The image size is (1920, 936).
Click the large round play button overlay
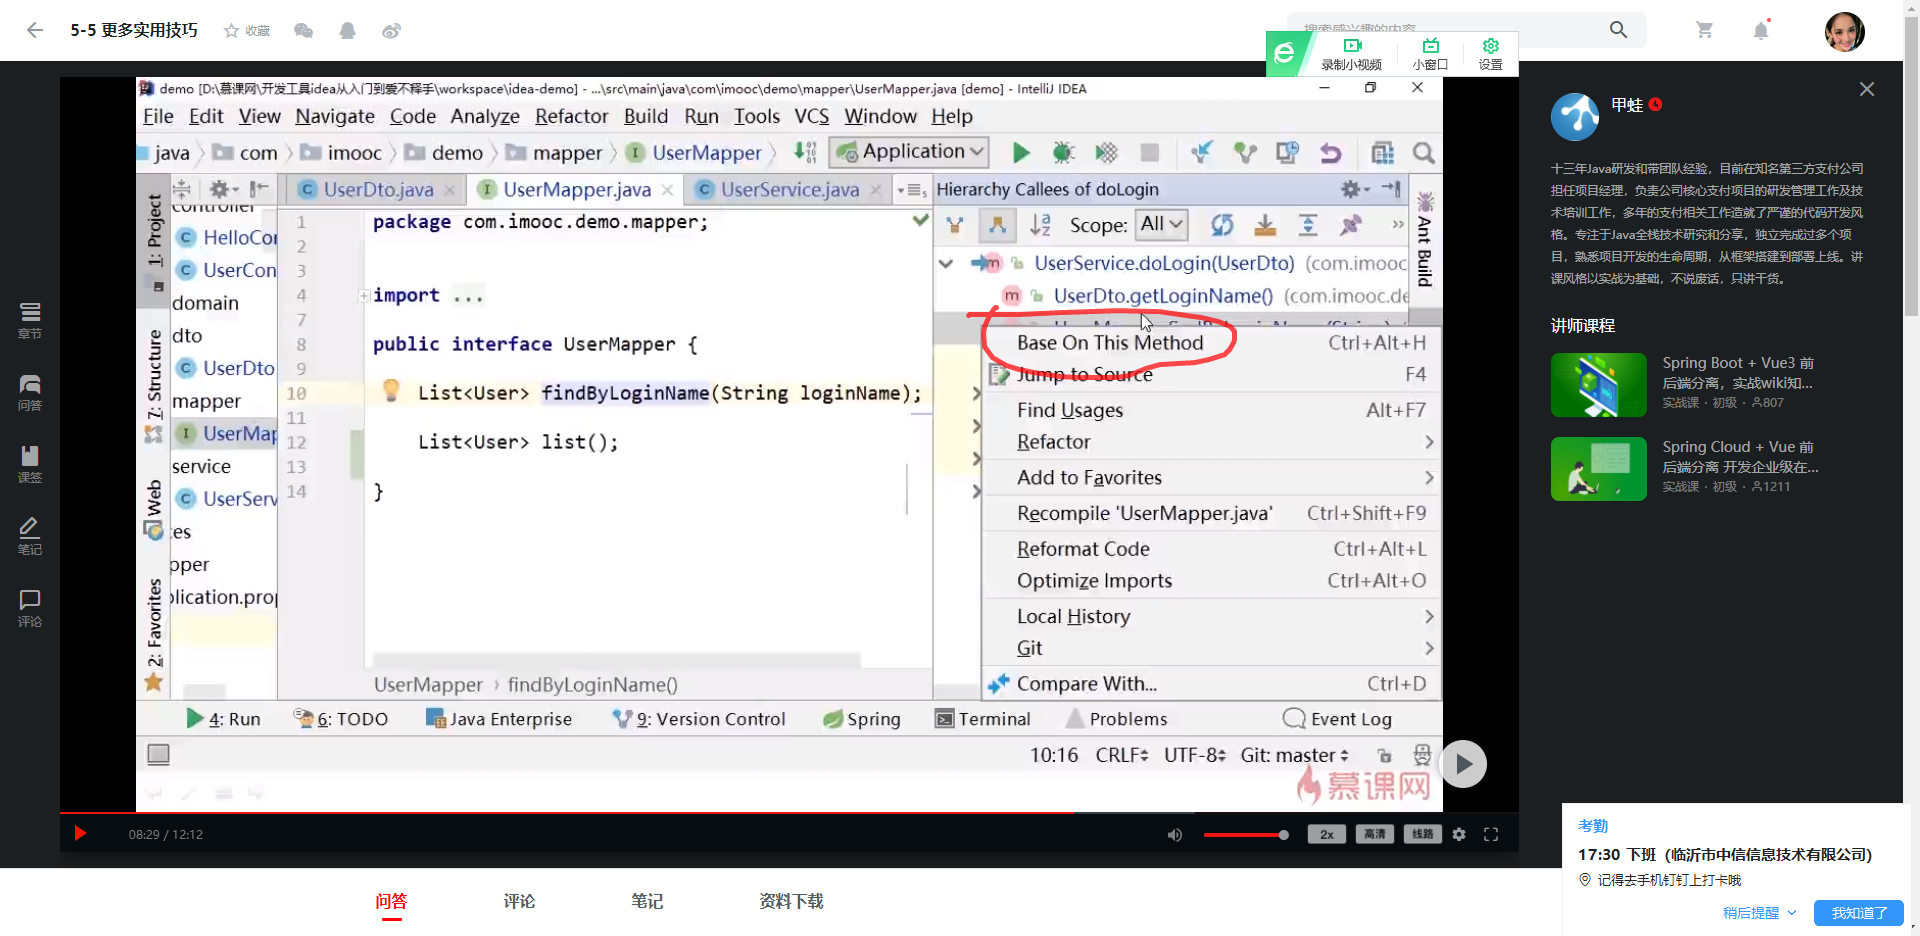tap(1463, 764)
